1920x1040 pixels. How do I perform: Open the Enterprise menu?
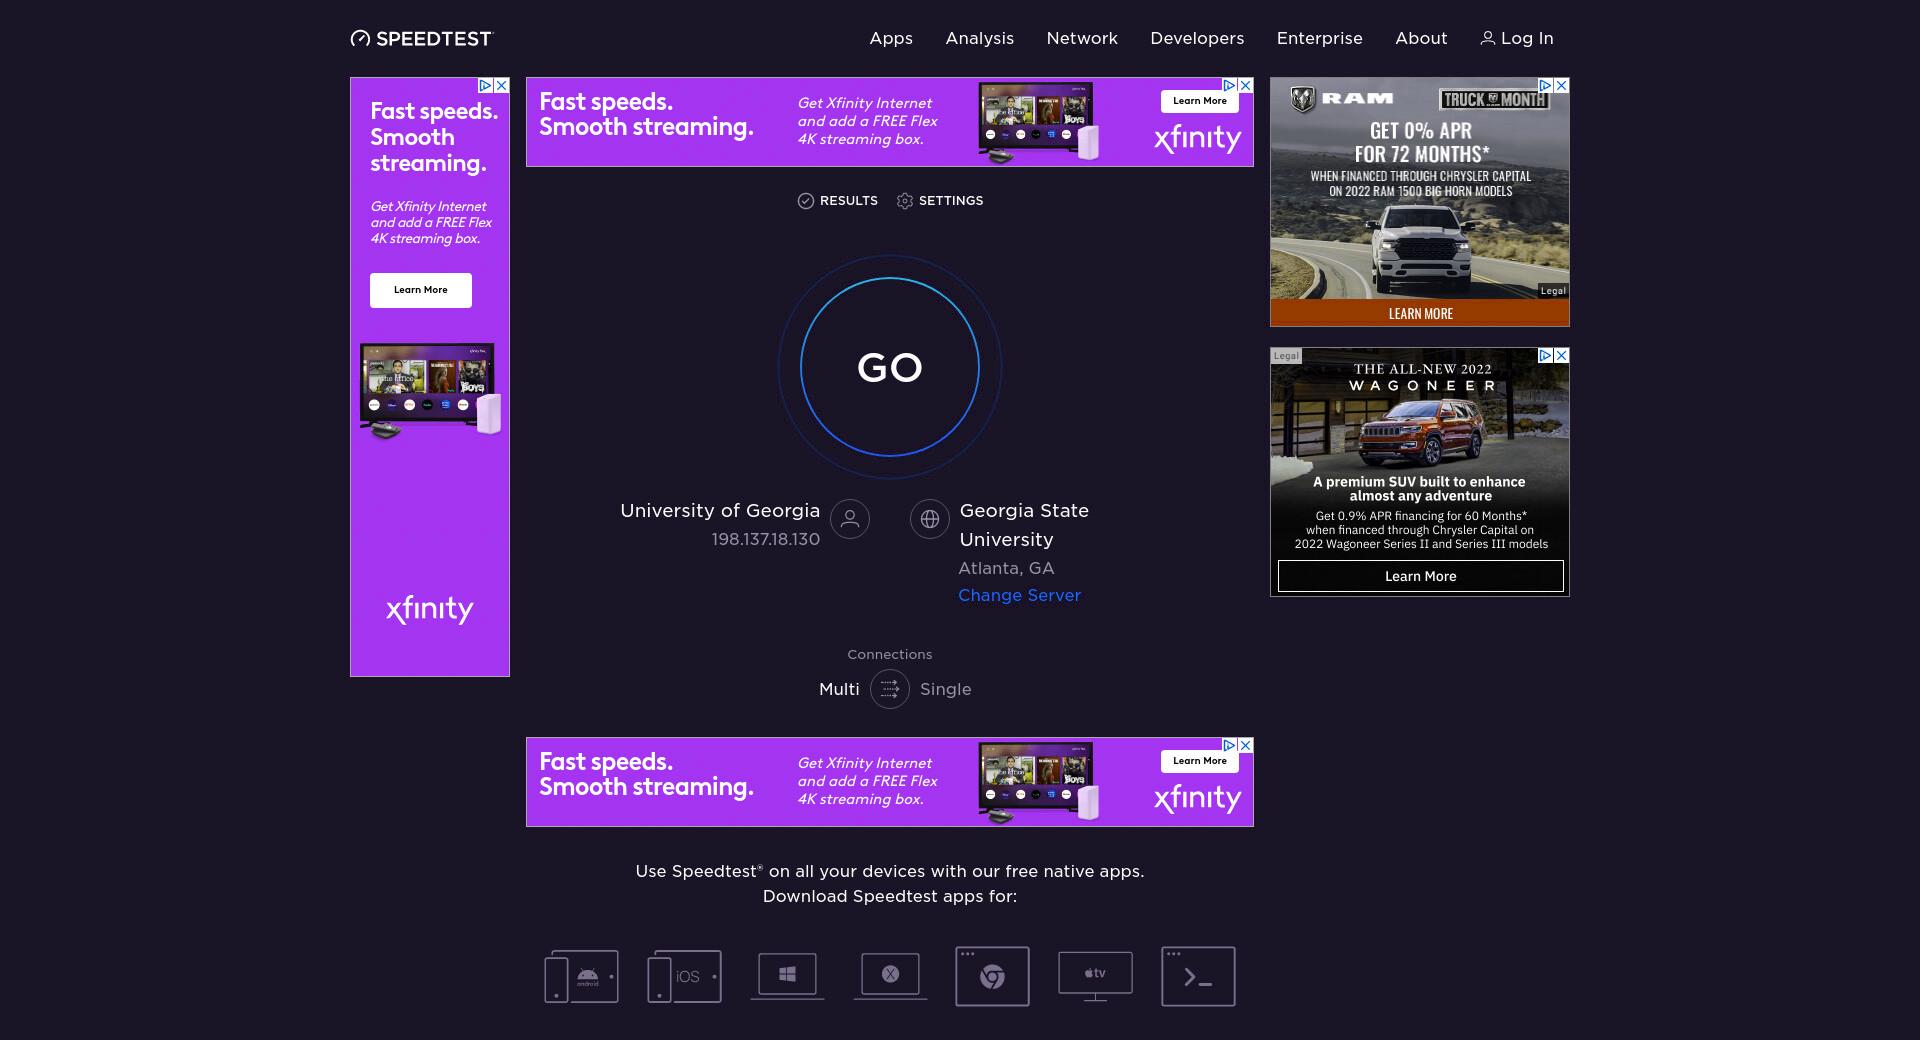(x=1319, y=38)
